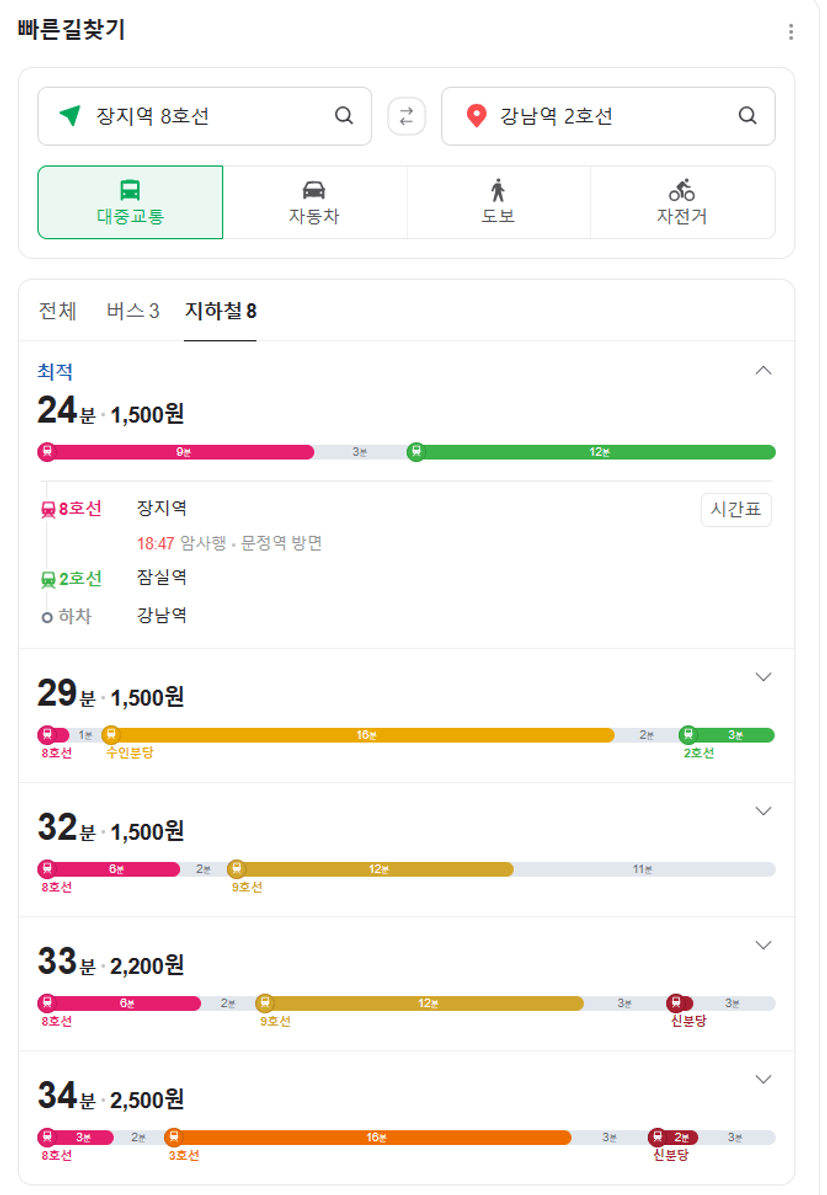
Task: Expand the 32분 route details
Action: [763, 811]
